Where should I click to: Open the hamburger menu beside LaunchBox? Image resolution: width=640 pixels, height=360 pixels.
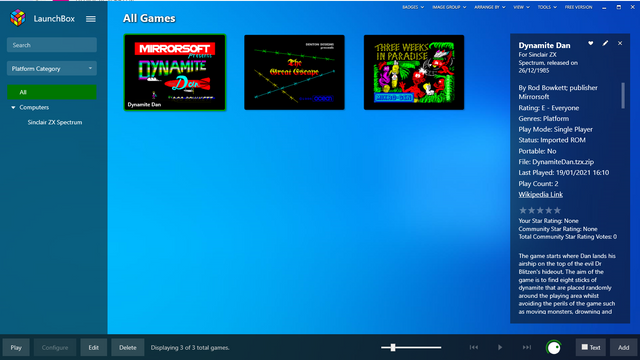pyautogui.click(x=91, y=19)
